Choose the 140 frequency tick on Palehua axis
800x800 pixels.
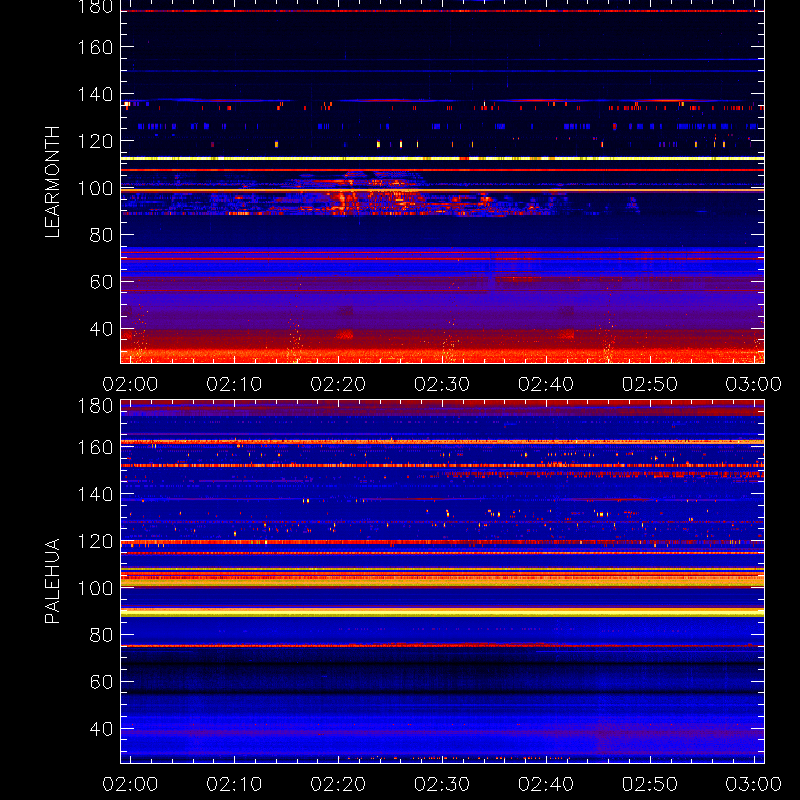pyautogui.click(x=95, y=494)
